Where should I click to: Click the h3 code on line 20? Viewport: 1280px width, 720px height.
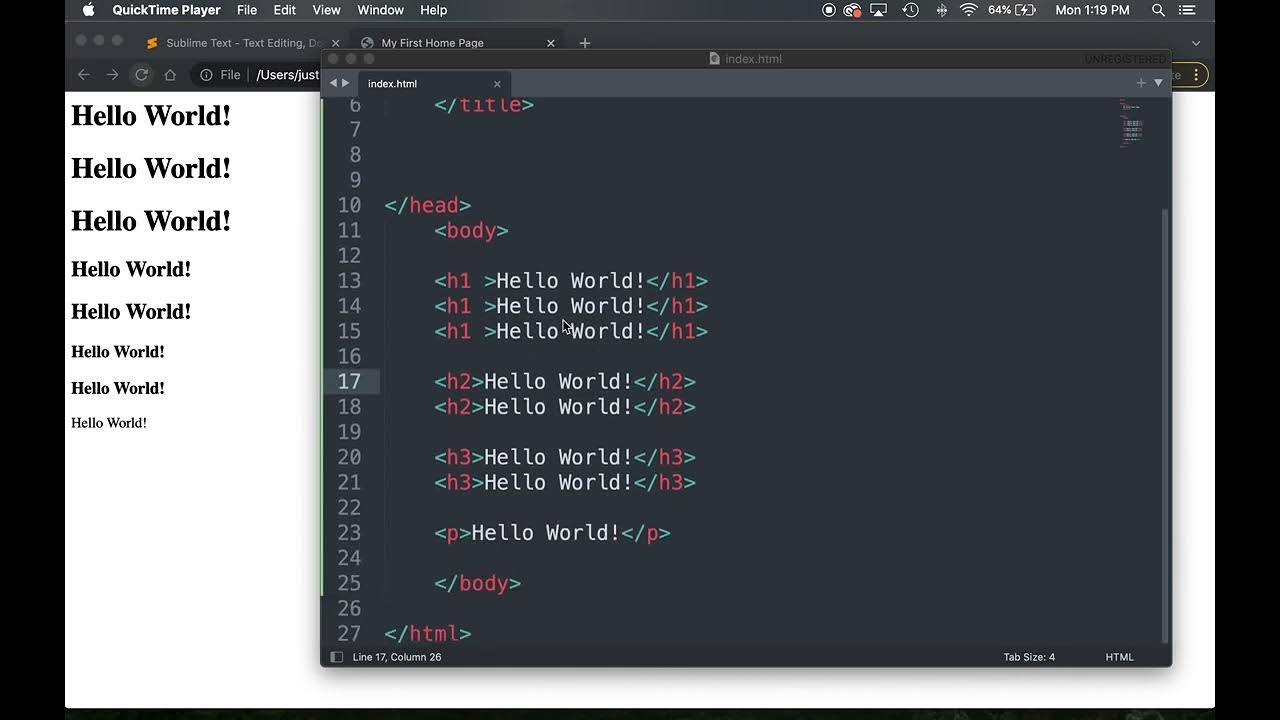(565, 457)
